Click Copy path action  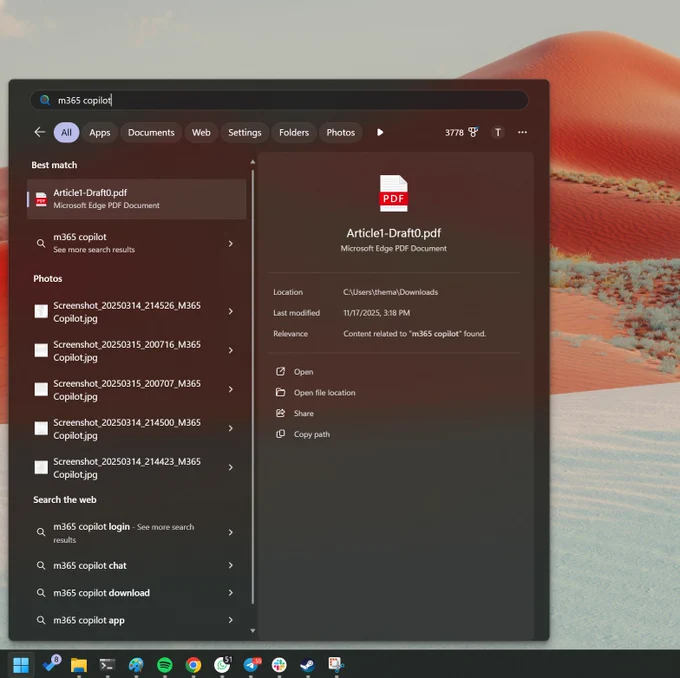click(303, 434)
